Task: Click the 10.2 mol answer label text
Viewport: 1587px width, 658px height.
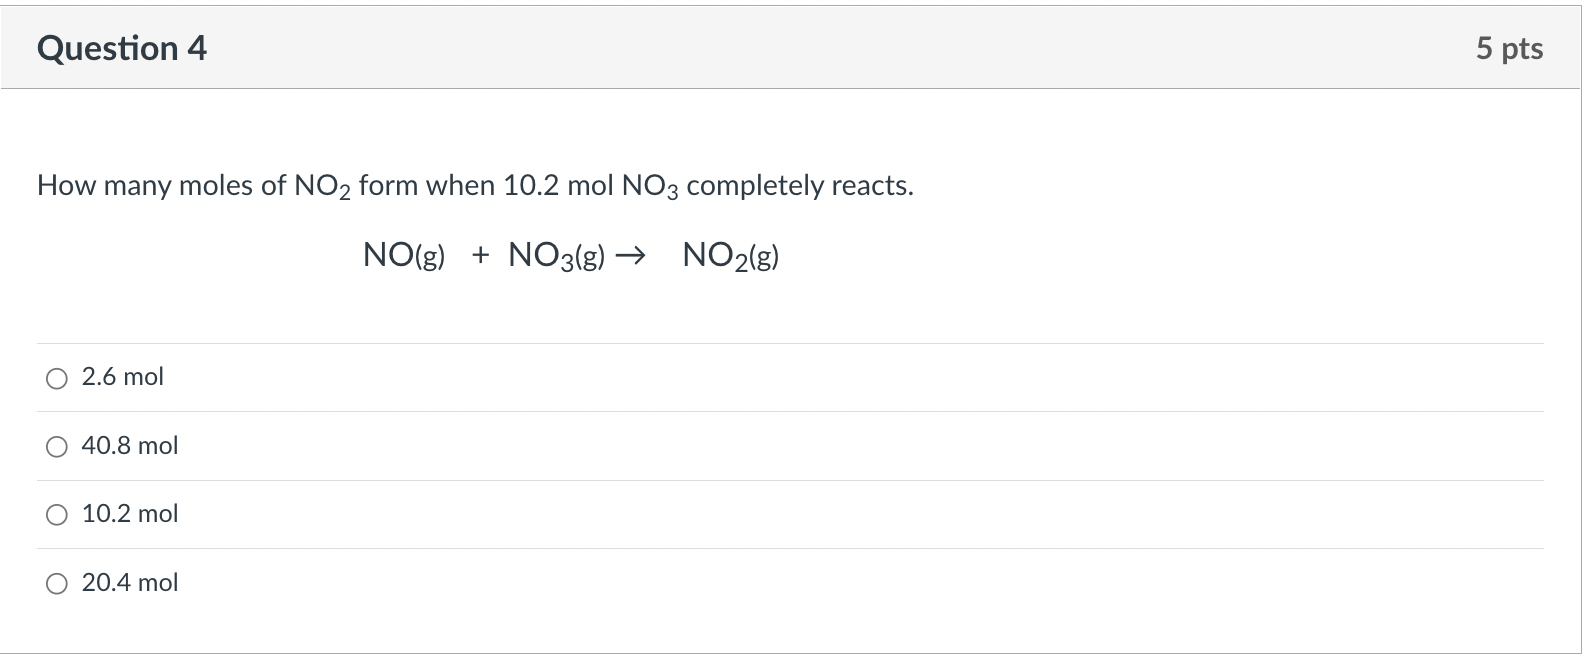Action: [129, 514]
